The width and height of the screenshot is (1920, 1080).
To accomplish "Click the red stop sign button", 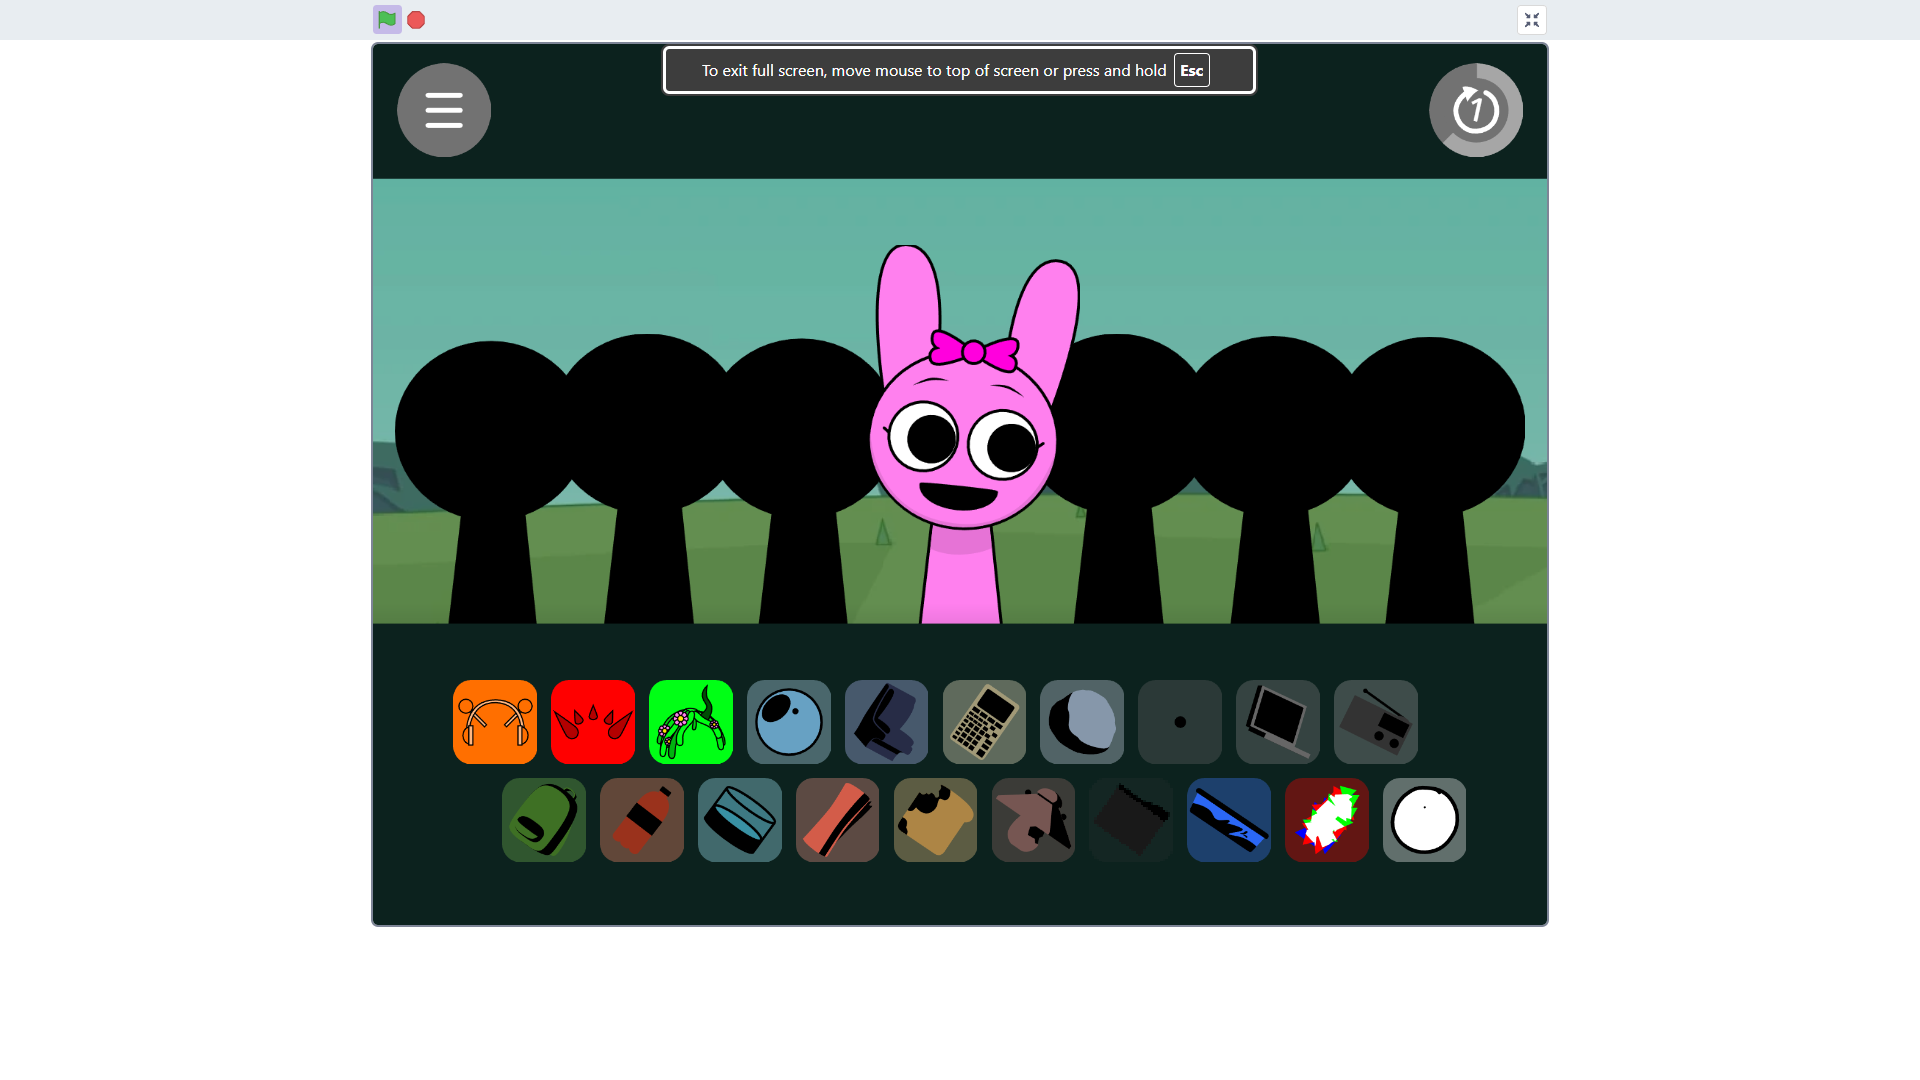I will (416, 20).
